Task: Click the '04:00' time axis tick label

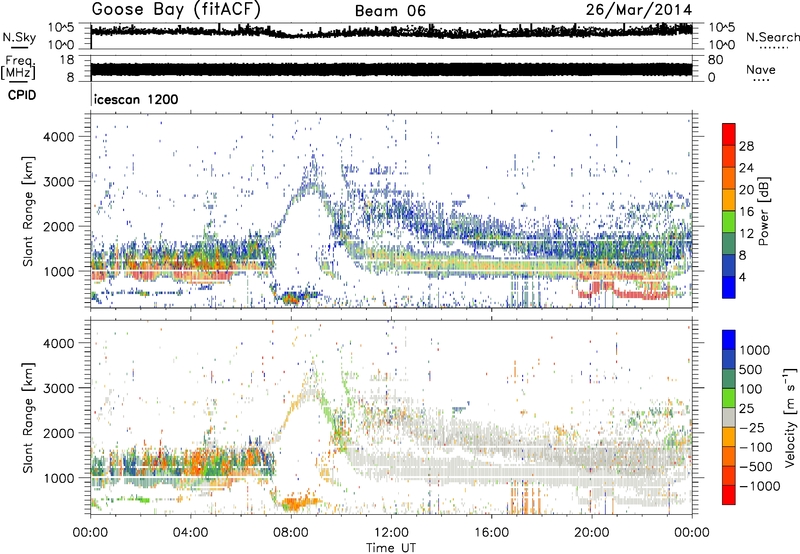Action: tap(191, 533)
